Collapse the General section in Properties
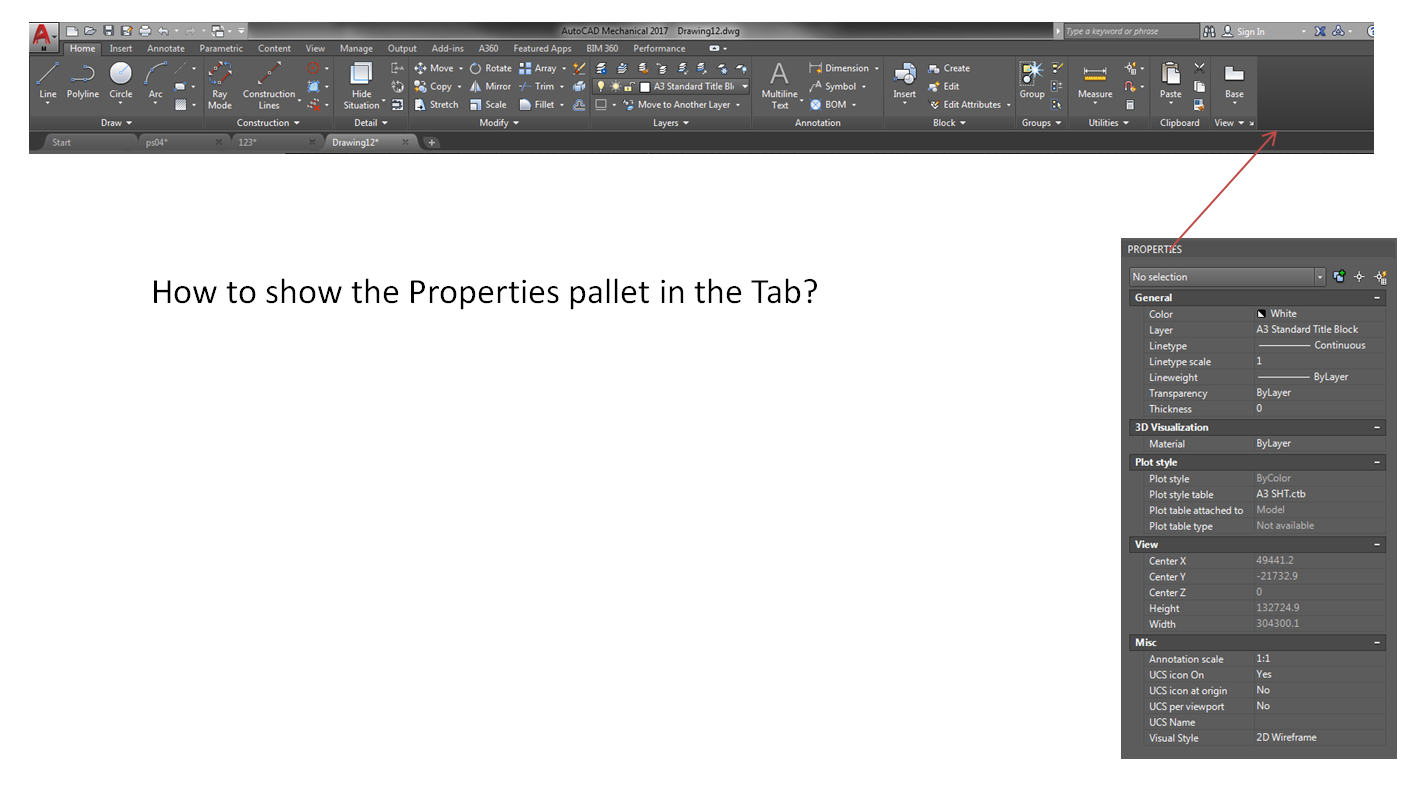1407x785 pixels. [1377, 297]
